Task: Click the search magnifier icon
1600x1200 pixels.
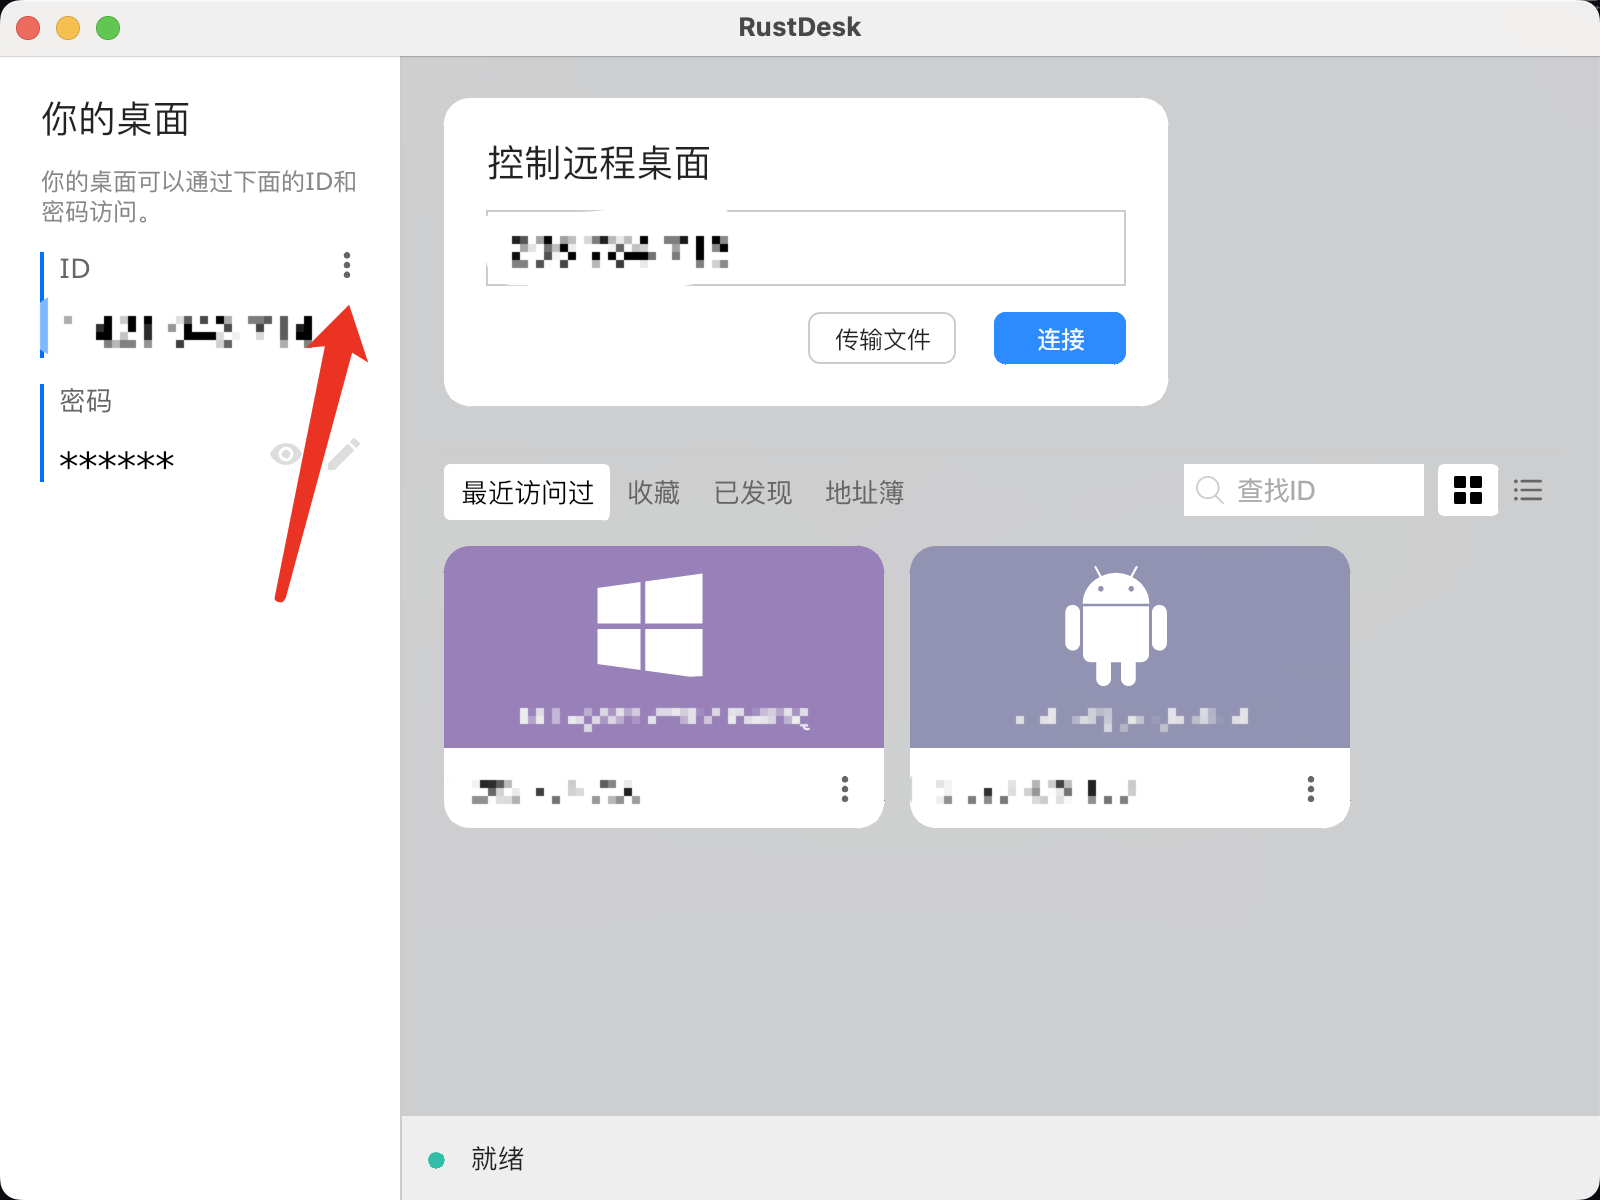Action: [1209, 490]
